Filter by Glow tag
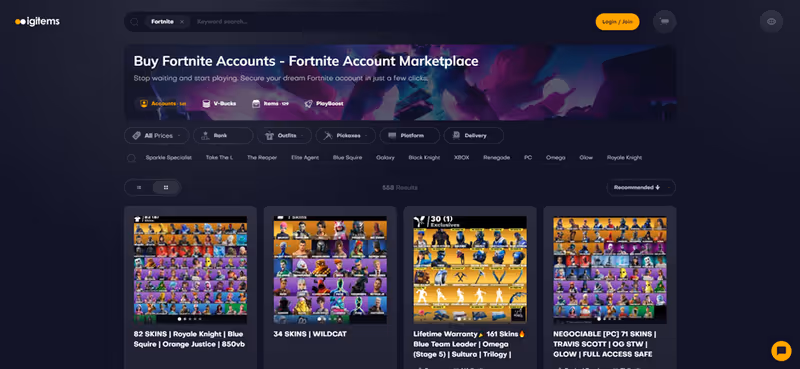 click(x=586, y=158)
